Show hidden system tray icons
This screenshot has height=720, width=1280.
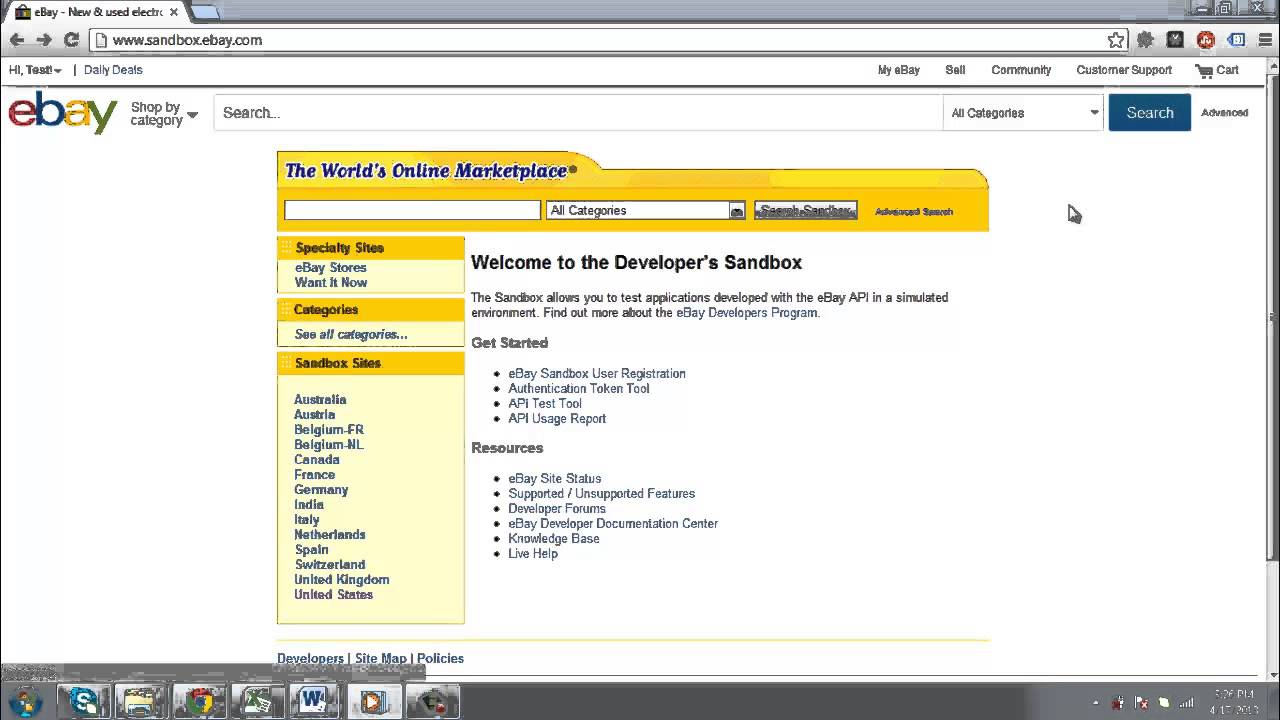click(x=1096, y=702)
